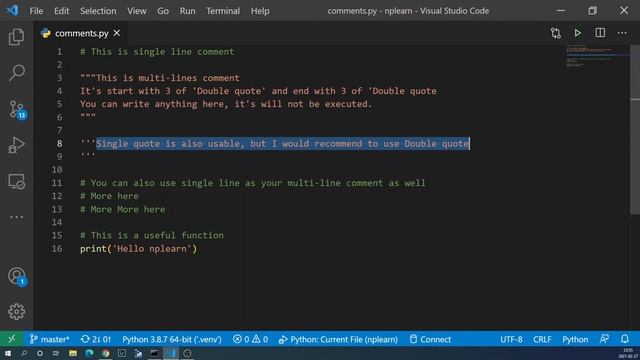Image resolution: width=640 pixels, height=360 pixels.
Task: Click '# This is a useful function' line
Action: 152,236
